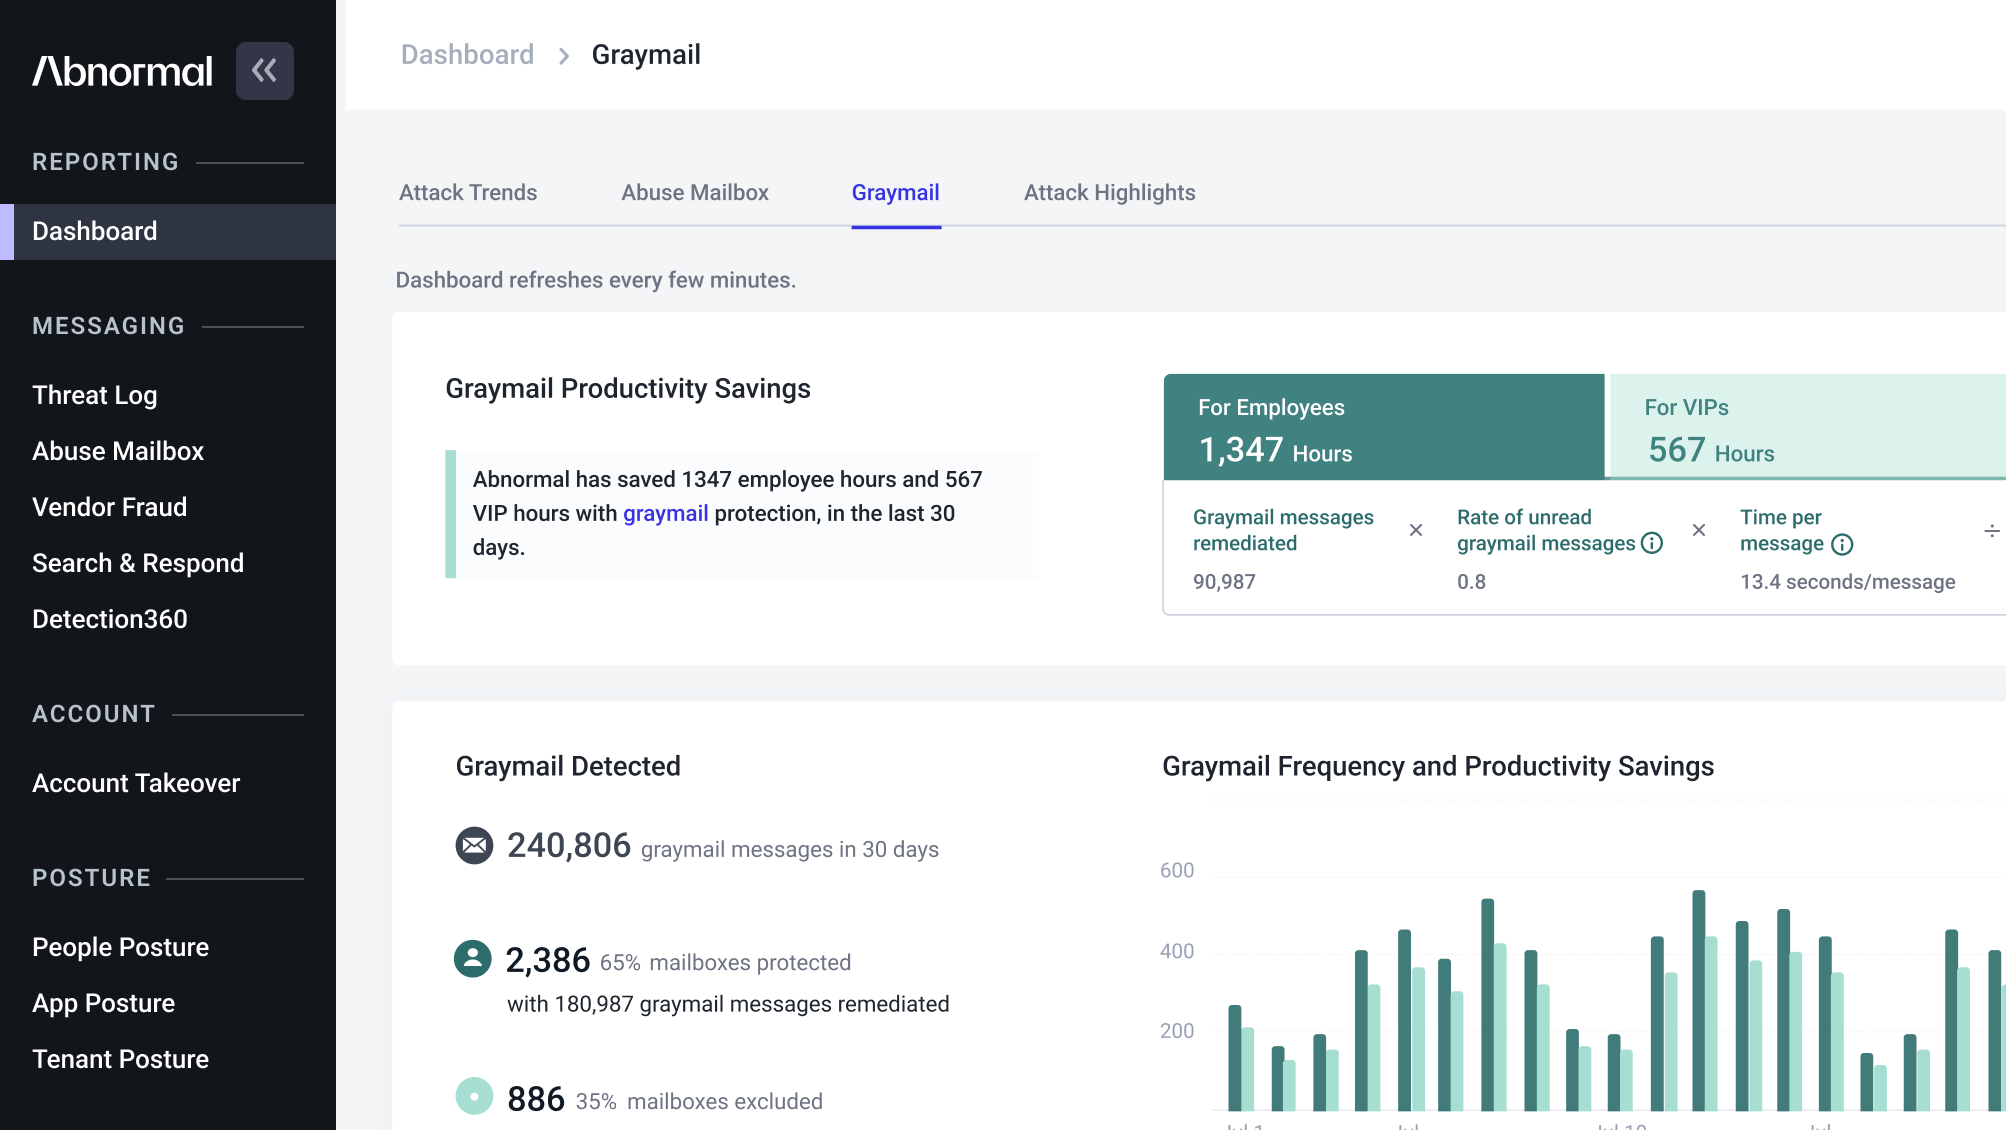The height and width of the screenshot is (1130, 2006).
Task: Open info icon for unread graymail rate
Action: pyautogui.click(x=1652, y=543)
